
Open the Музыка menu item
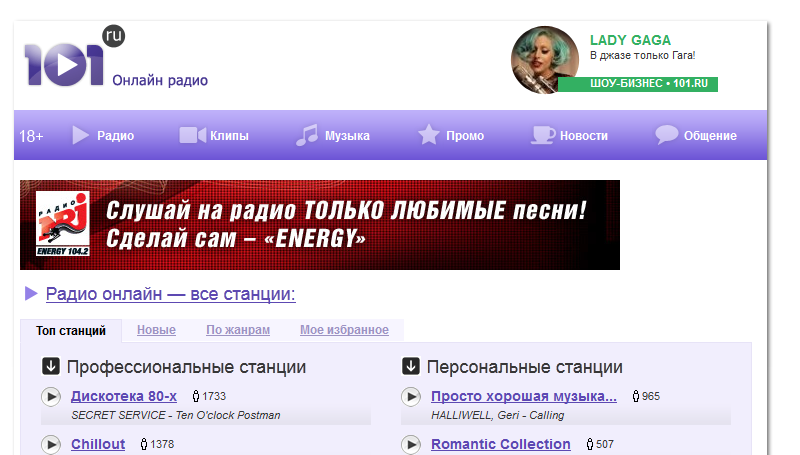coord(347,136)
